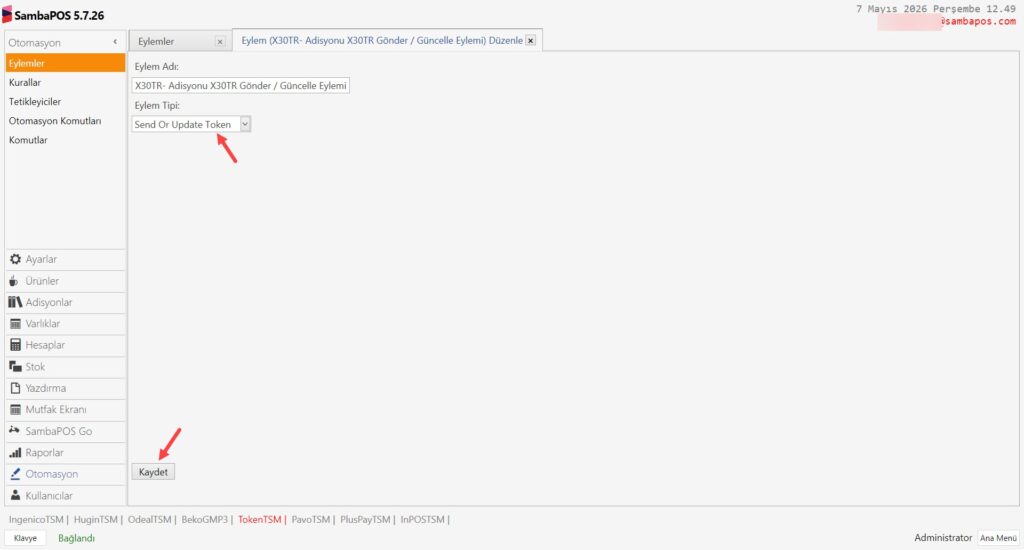1024x550 pixels.
Task: Open the TokenTSM link
Action: [x=259, y=519]
